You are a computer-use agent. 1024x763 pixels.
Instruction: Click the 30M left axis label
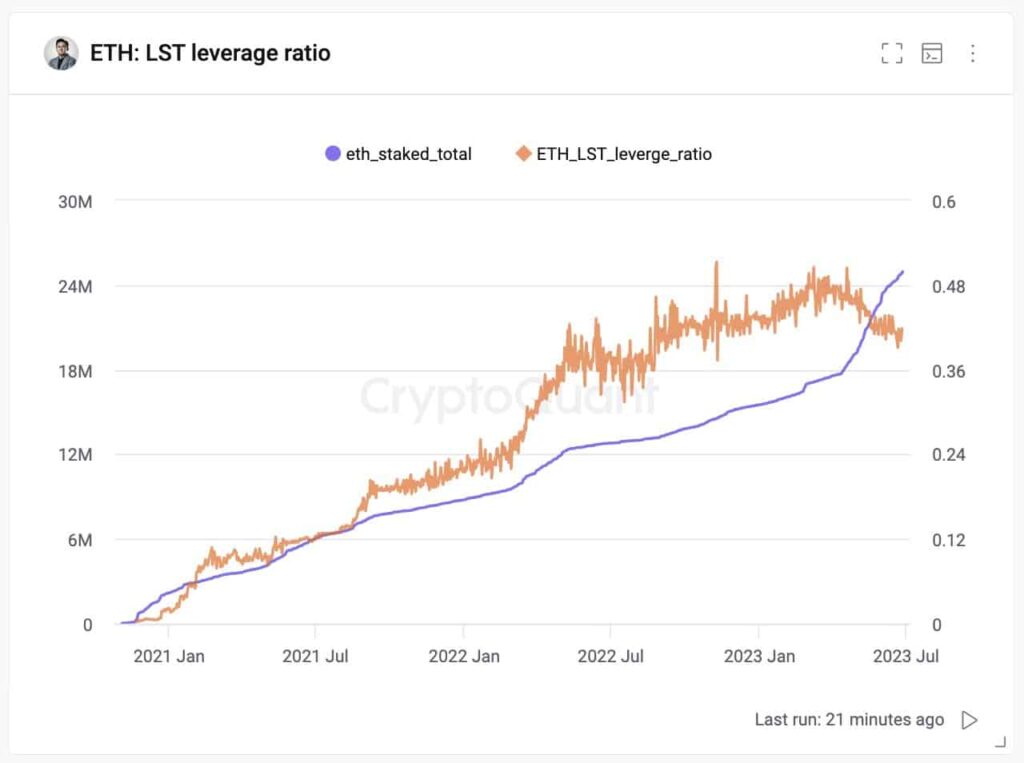pos(75,202)
